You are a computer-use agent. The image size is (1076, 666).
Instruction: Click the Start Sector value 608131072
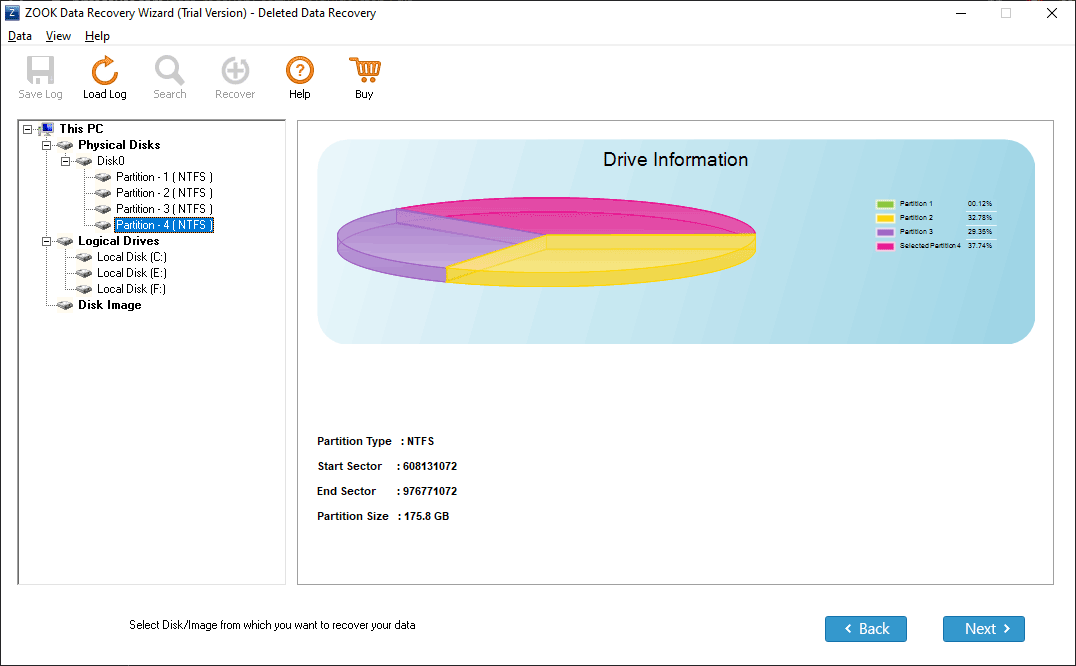coord(430,466)
